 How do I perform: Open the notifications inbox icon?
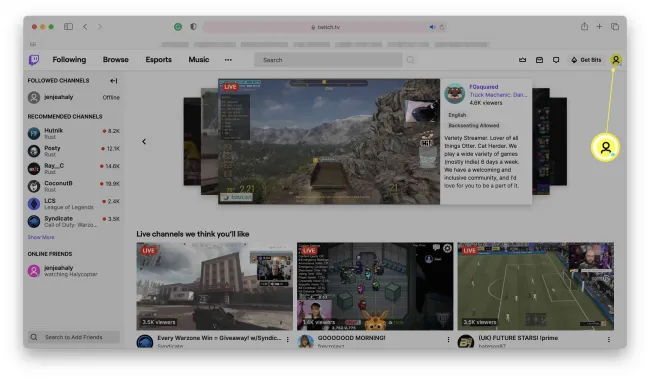pos(539,60)
